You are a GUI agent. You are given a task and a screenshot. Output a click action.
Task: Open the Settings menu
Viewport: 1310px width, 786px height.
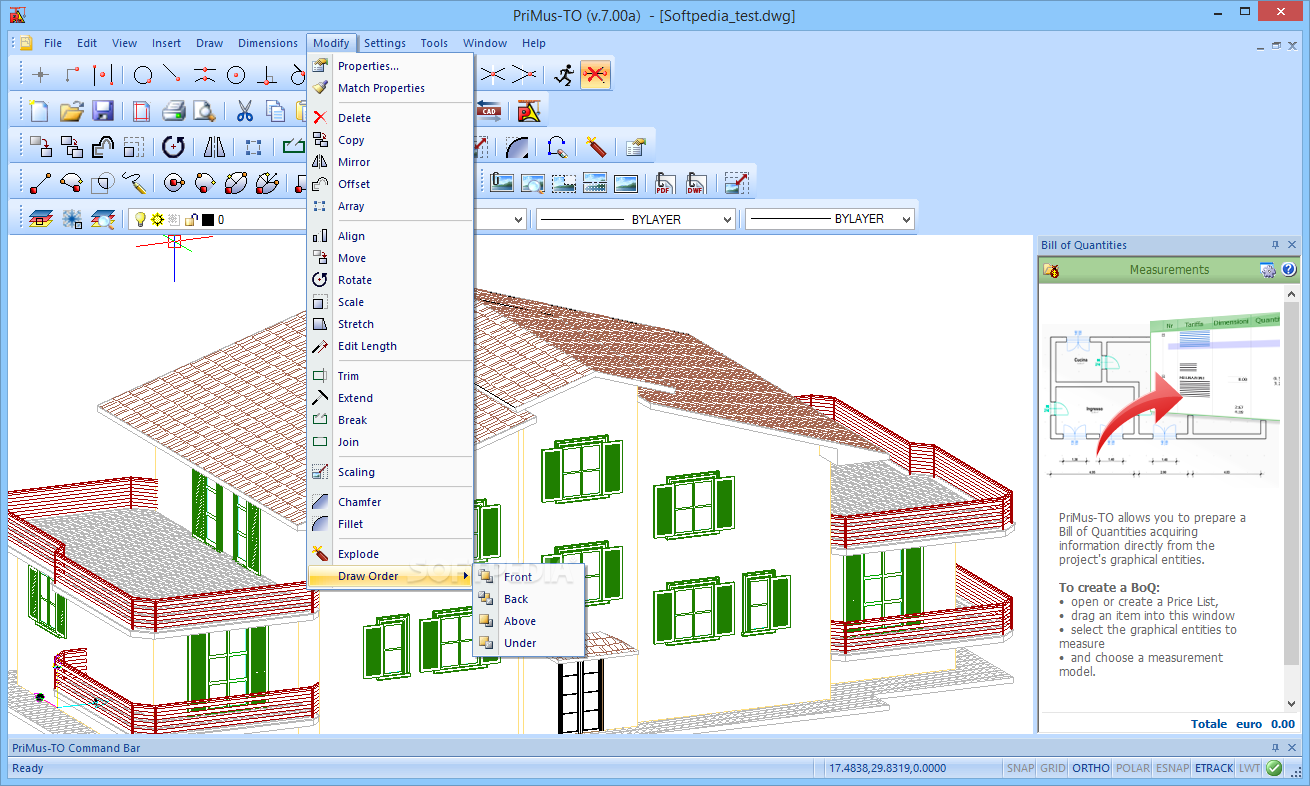[x=385, y=43]
